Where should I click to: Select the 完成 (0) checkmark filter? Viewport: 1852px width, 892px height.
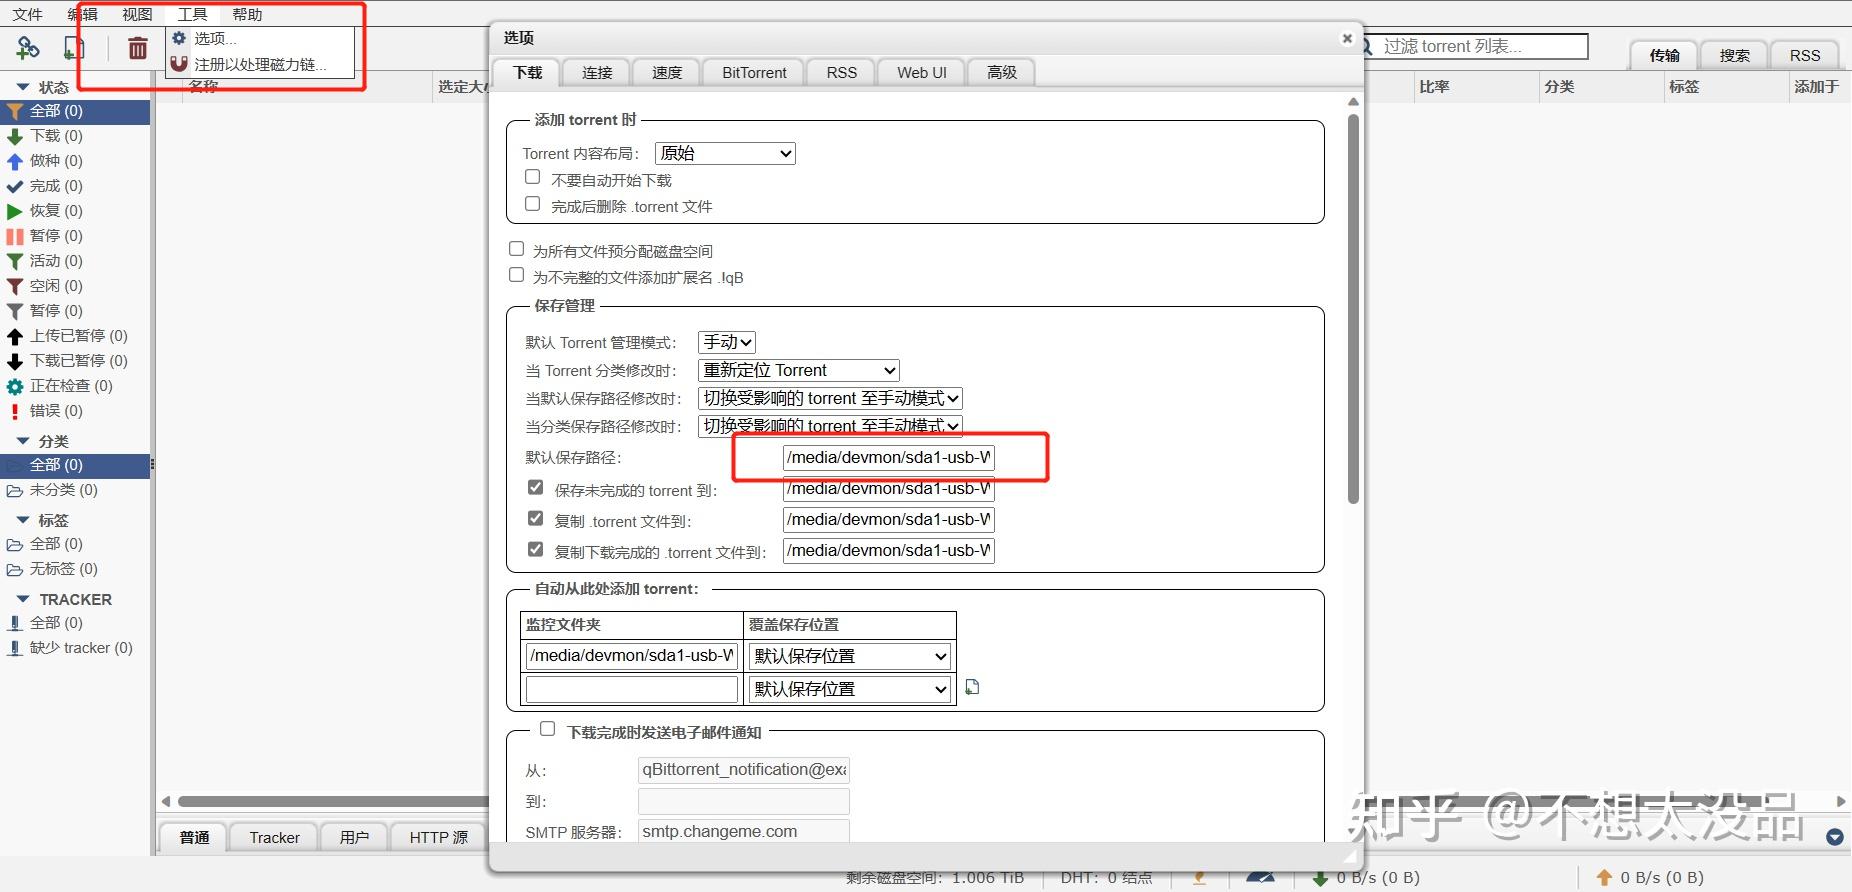(x=75, y=186)
